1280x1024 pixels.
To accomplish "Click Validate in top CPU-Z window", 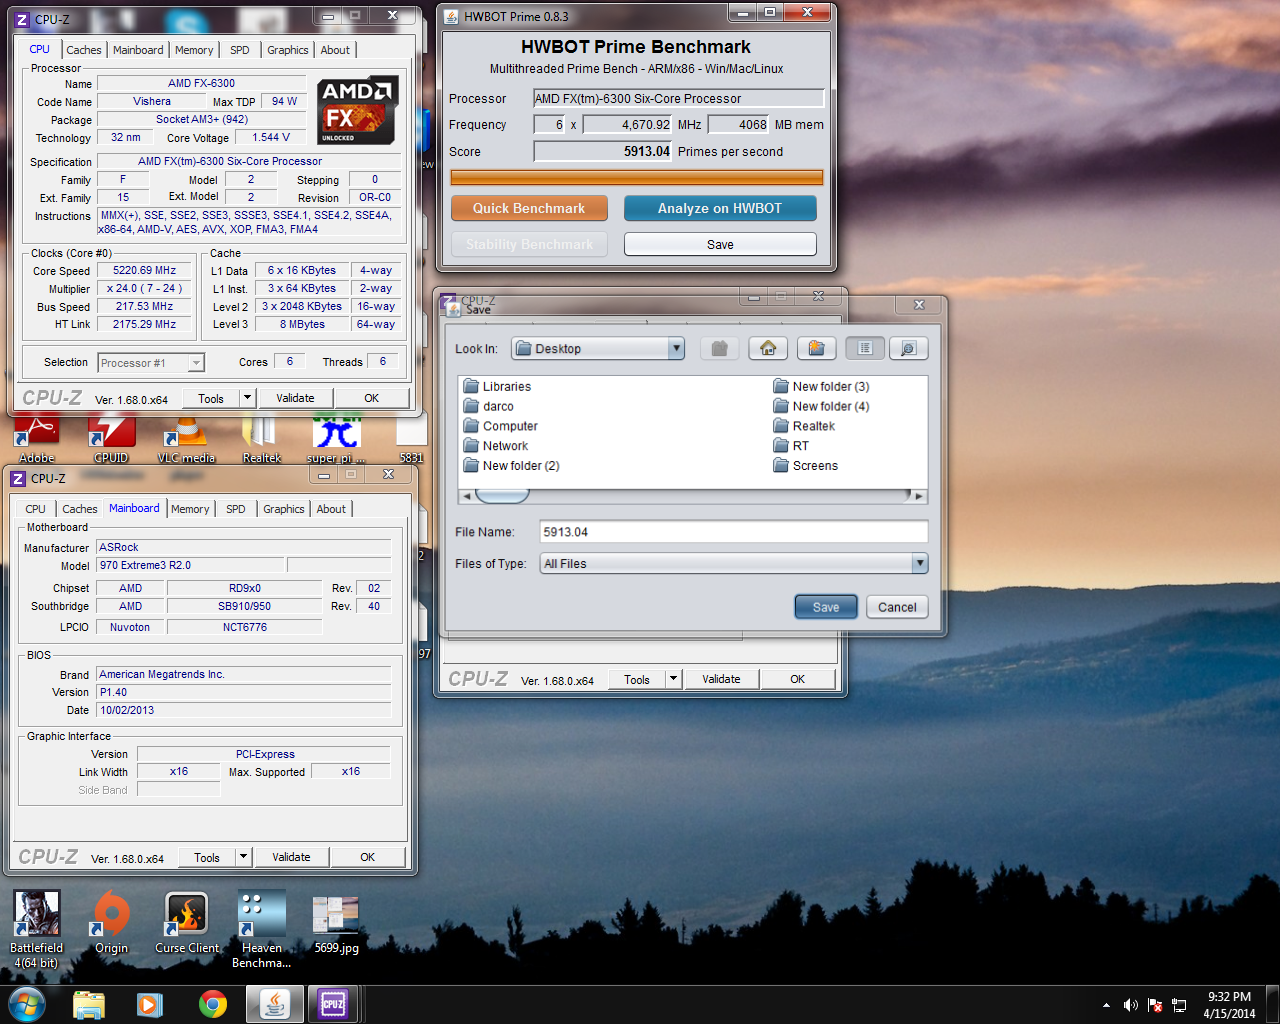I will (295, 398).
